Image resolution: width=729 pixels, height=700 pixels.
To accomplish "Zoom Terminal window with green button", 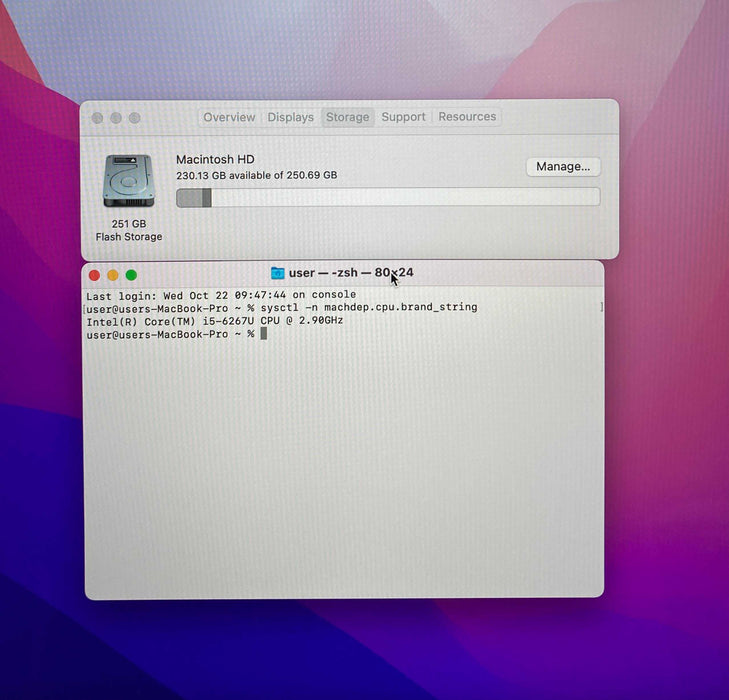I will 131,275.
